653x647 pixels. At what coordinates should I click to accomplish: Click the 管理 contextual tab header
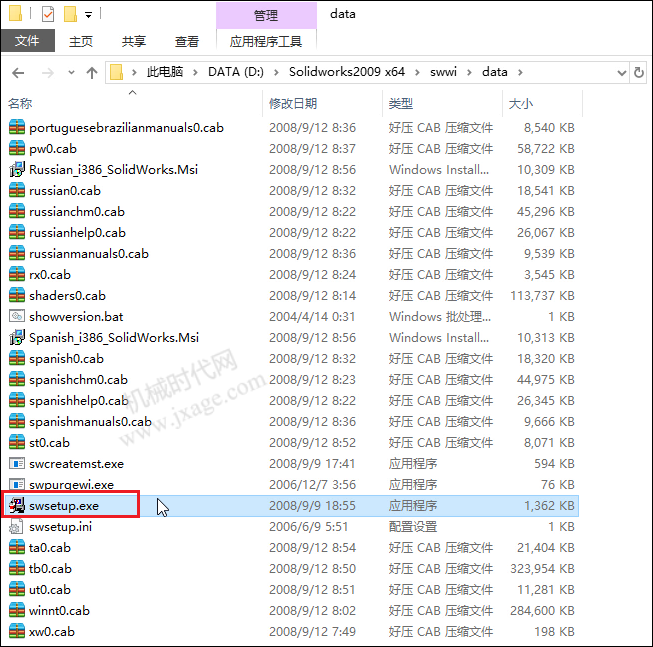click(266, 15)
